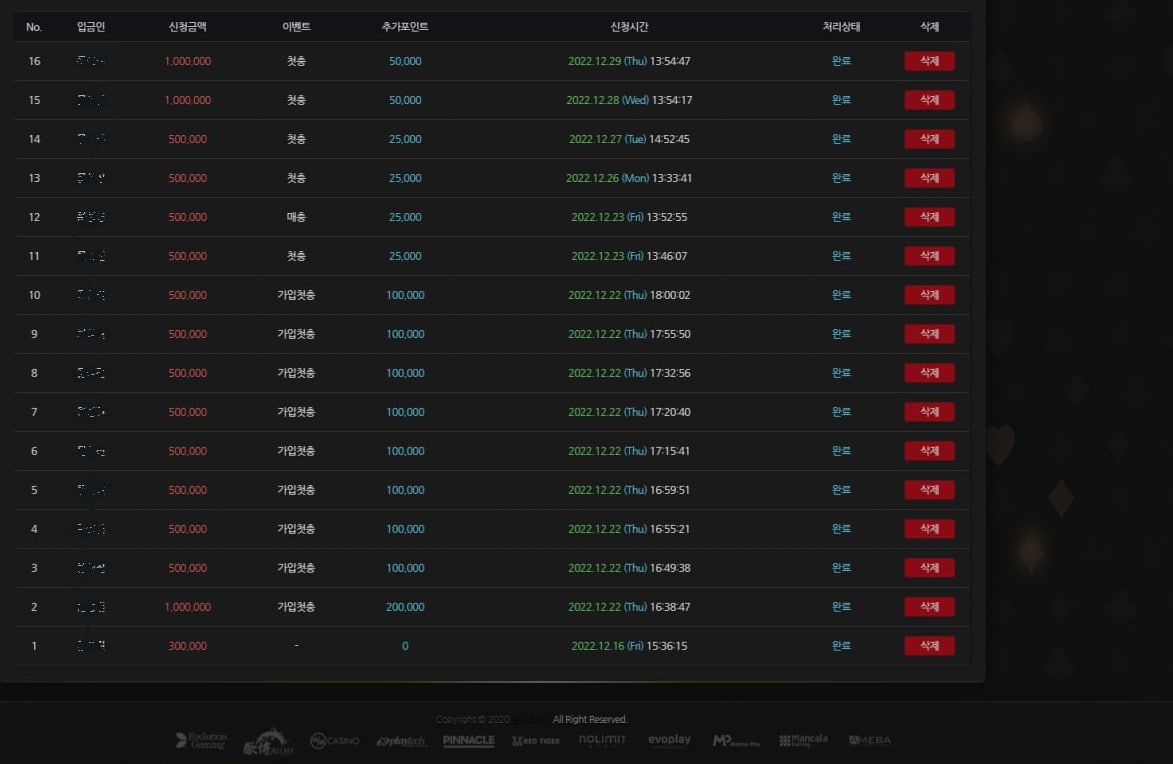
Task: Click the Pinnacle provider logo
Action: pos(468,741)
